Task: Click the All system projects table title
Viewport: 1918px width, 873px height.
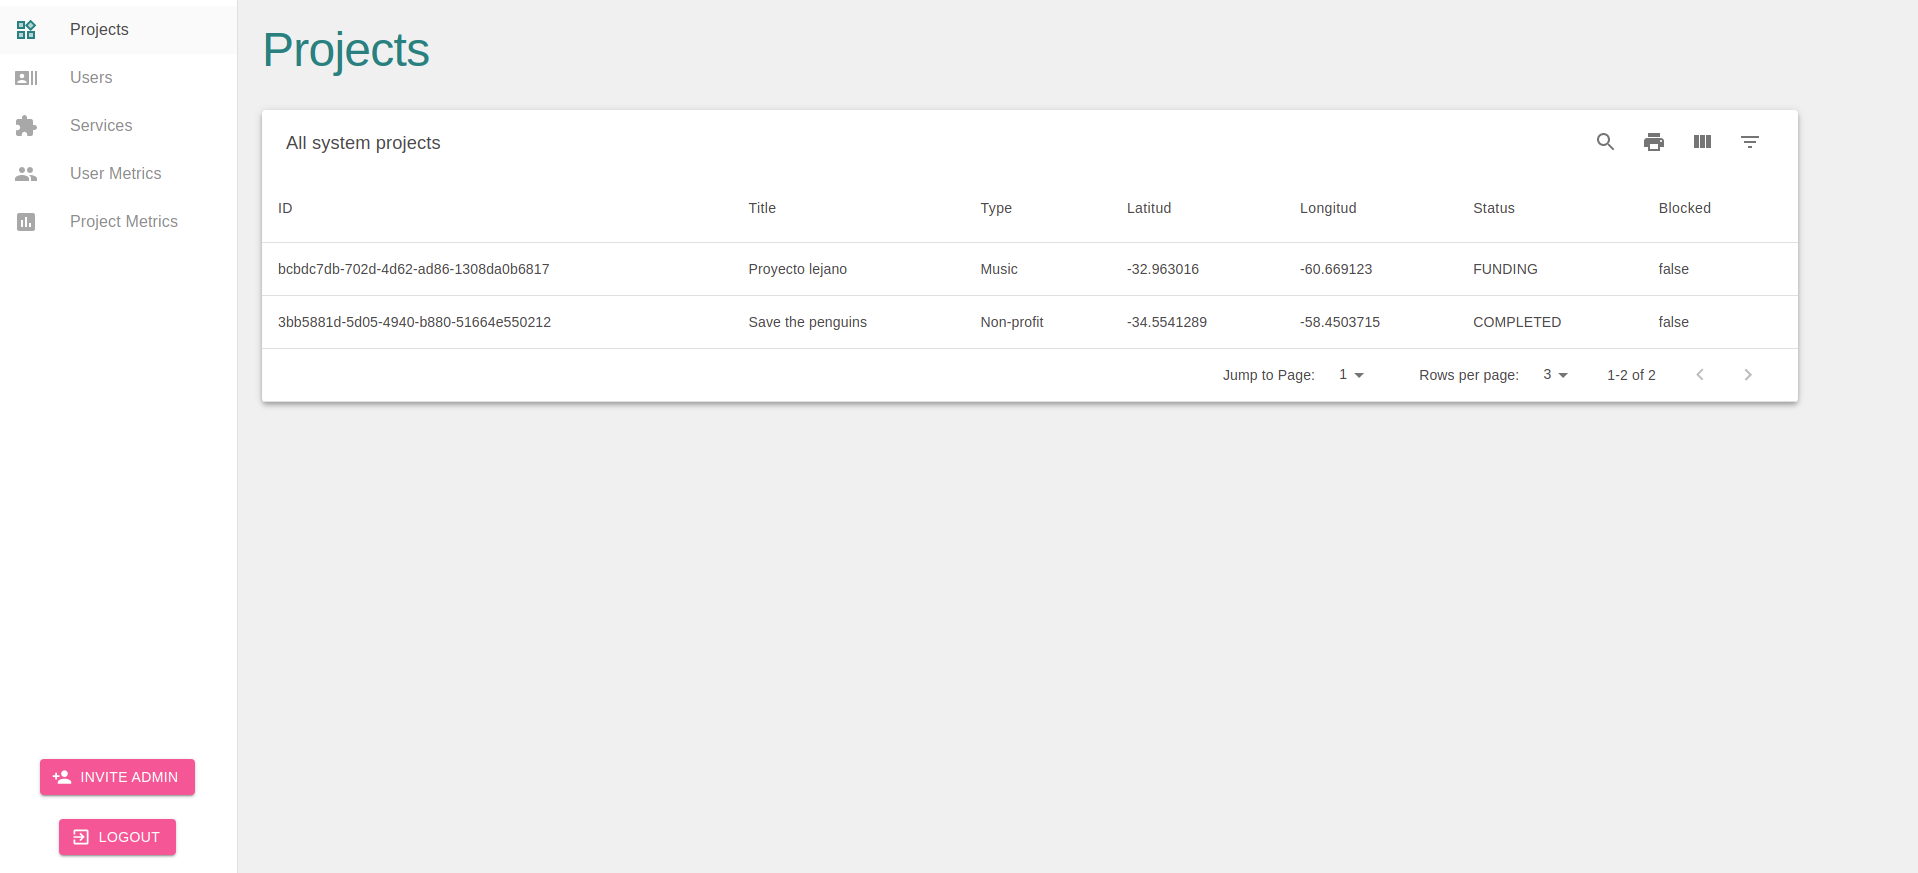Action: pyautogui.click(x=363, y=143)
